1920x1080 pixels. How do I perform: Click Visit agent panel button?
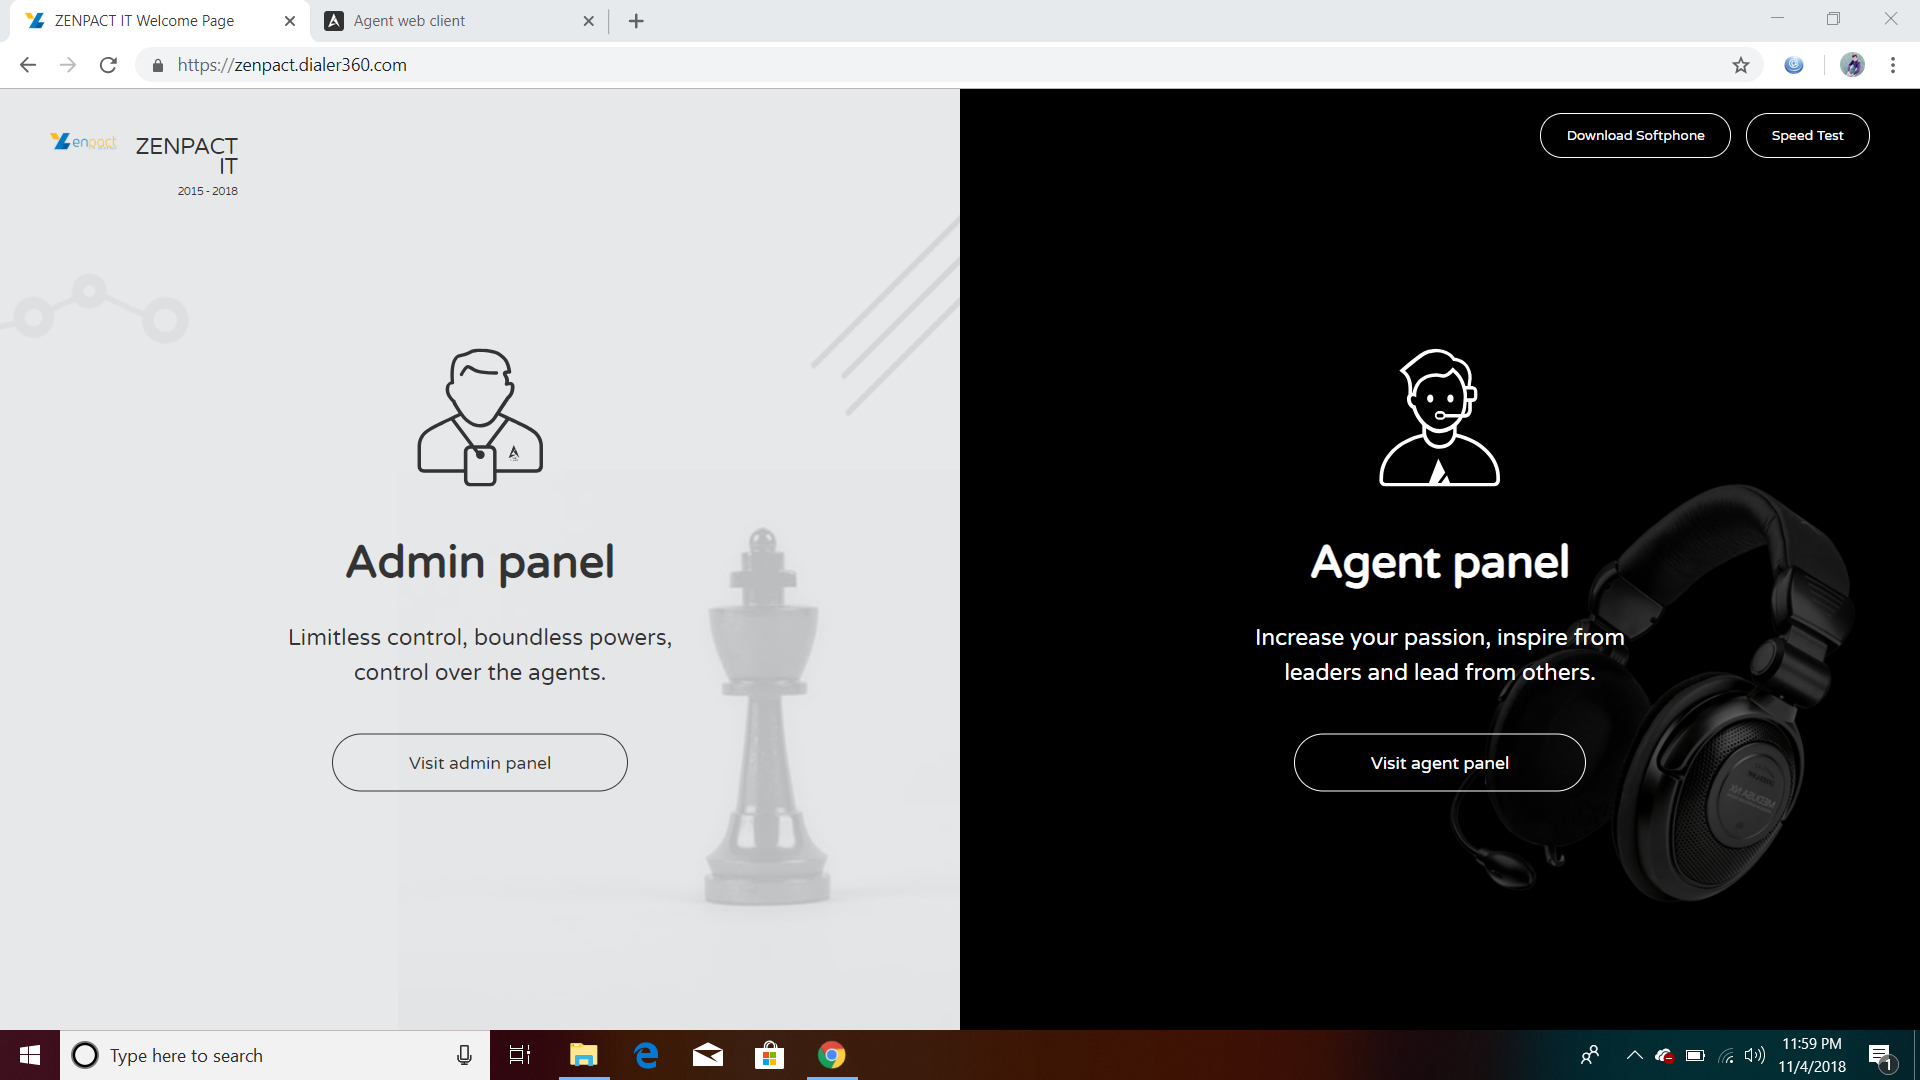pyautogui.click(x=1439, y=763)
